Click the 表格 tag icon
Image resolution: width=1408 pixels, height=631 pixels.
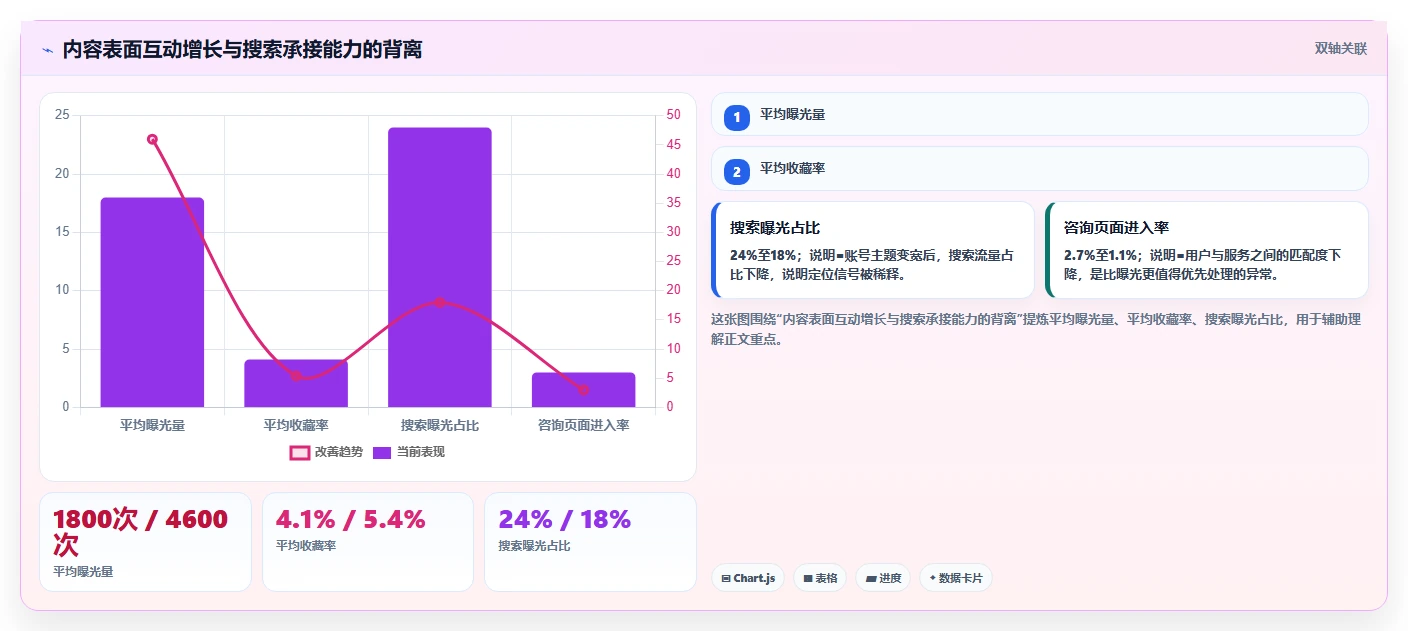coord(808,579)
